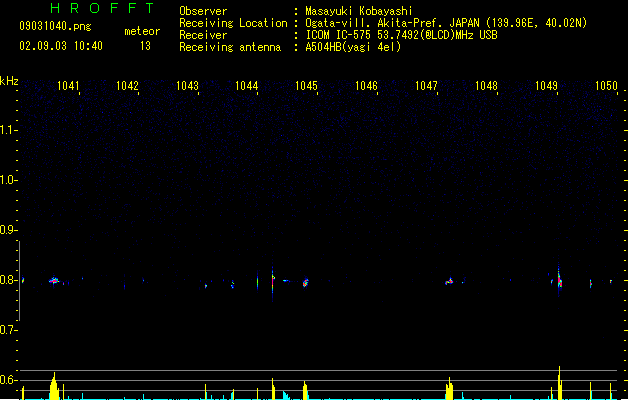The width and height of the screenshot is (629, 400).
Task: Select the file name 09031040.png
Action: click(55, 26)
